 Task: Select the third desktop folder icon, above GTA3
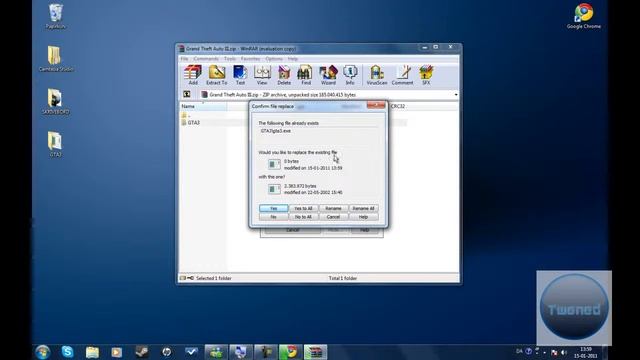(55, 102)
